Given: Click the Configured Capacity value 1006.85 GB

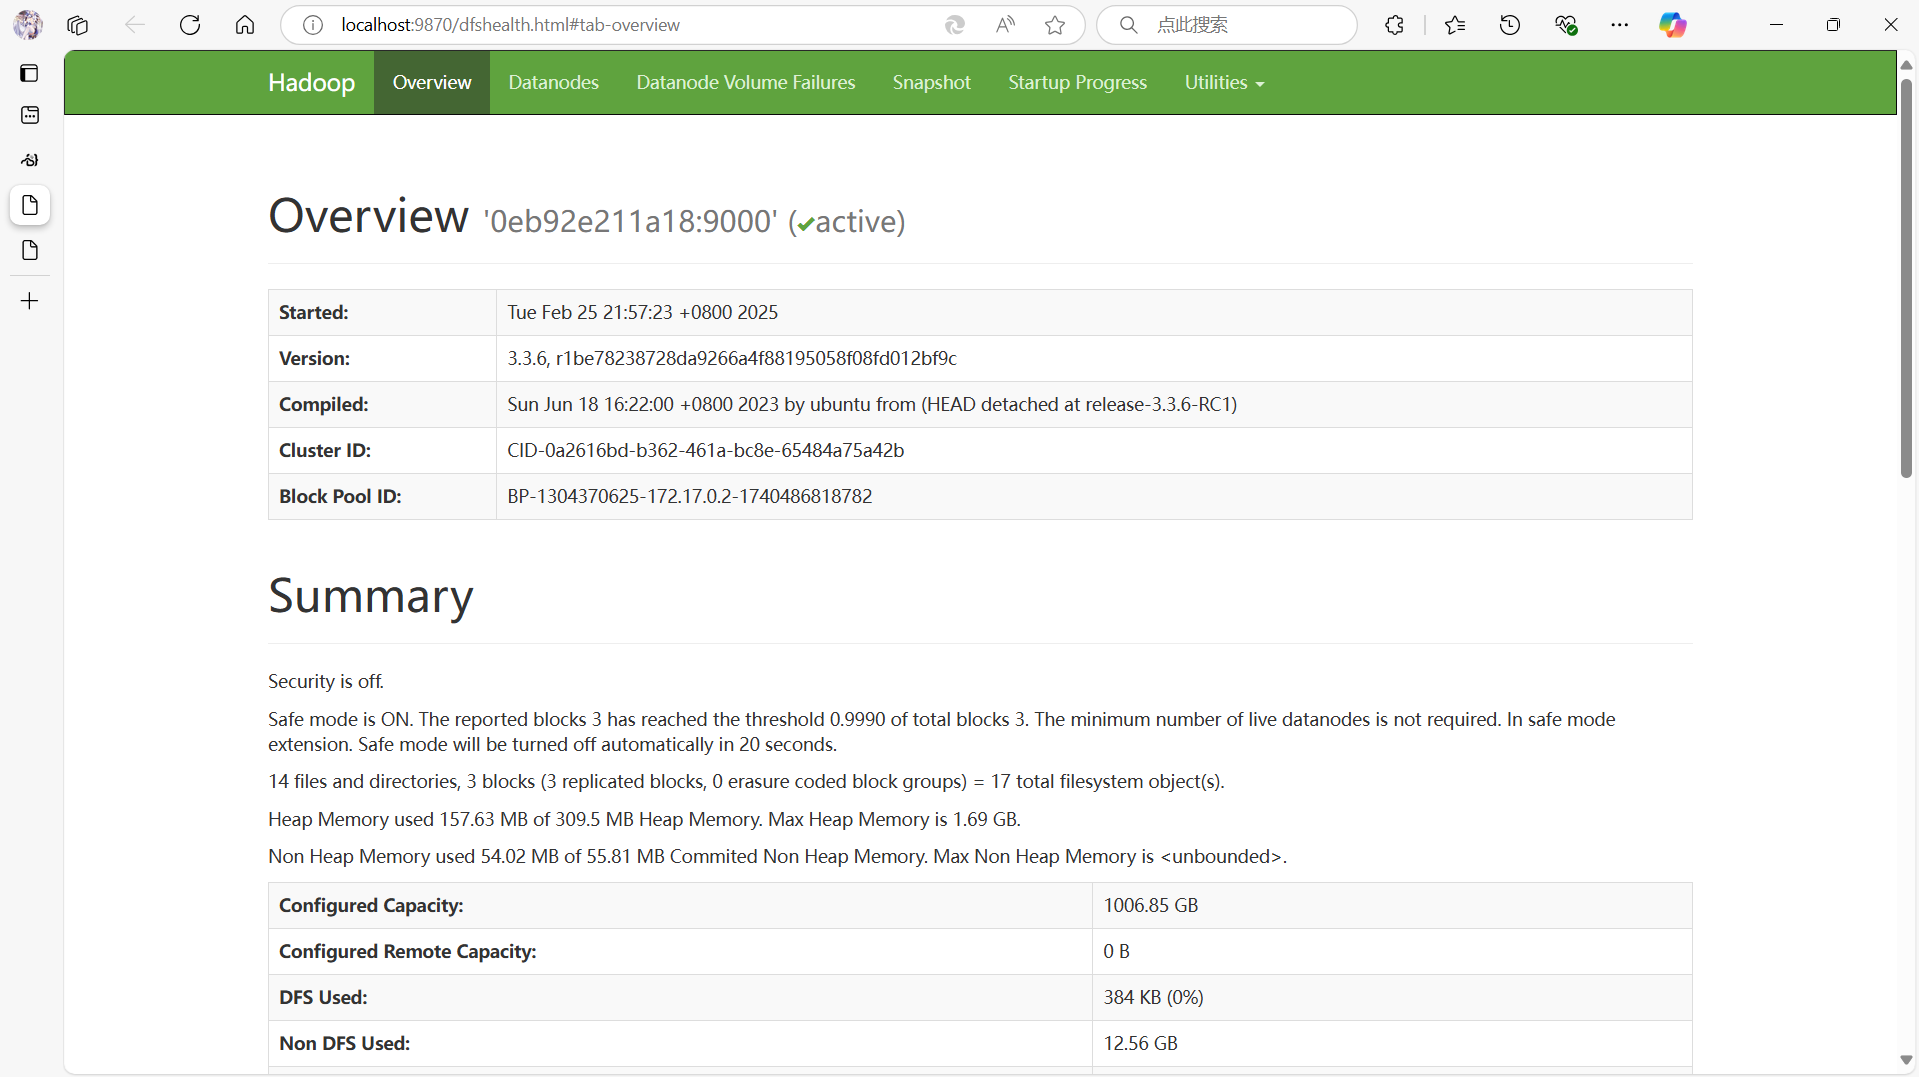Looking at the screenshot, I should tap(1150, 906).
